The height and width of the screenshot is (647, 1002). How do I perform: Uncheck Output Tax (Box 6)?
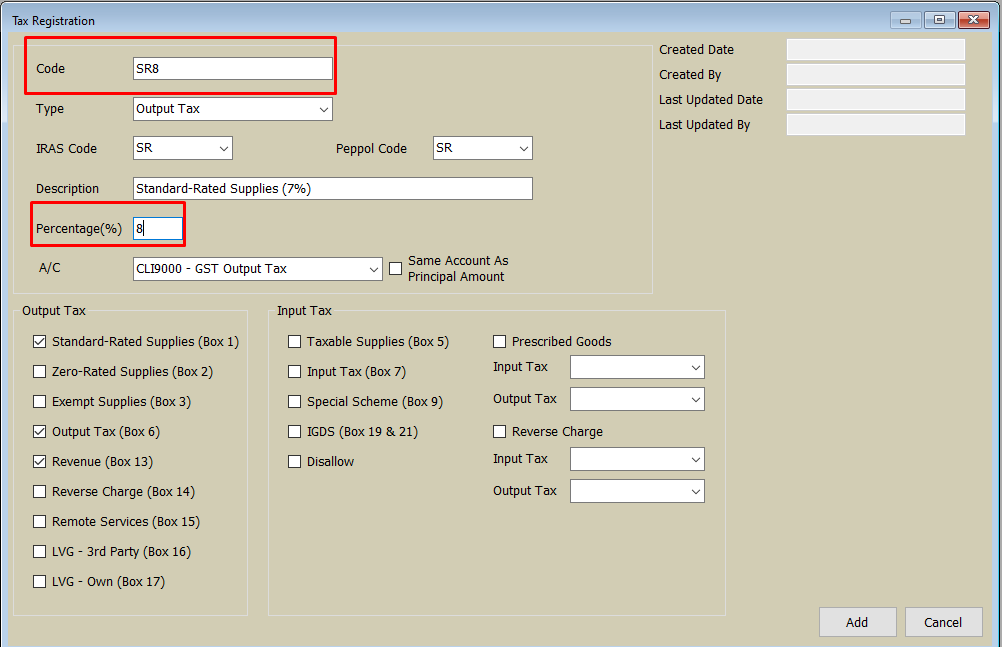click(40, 432)
